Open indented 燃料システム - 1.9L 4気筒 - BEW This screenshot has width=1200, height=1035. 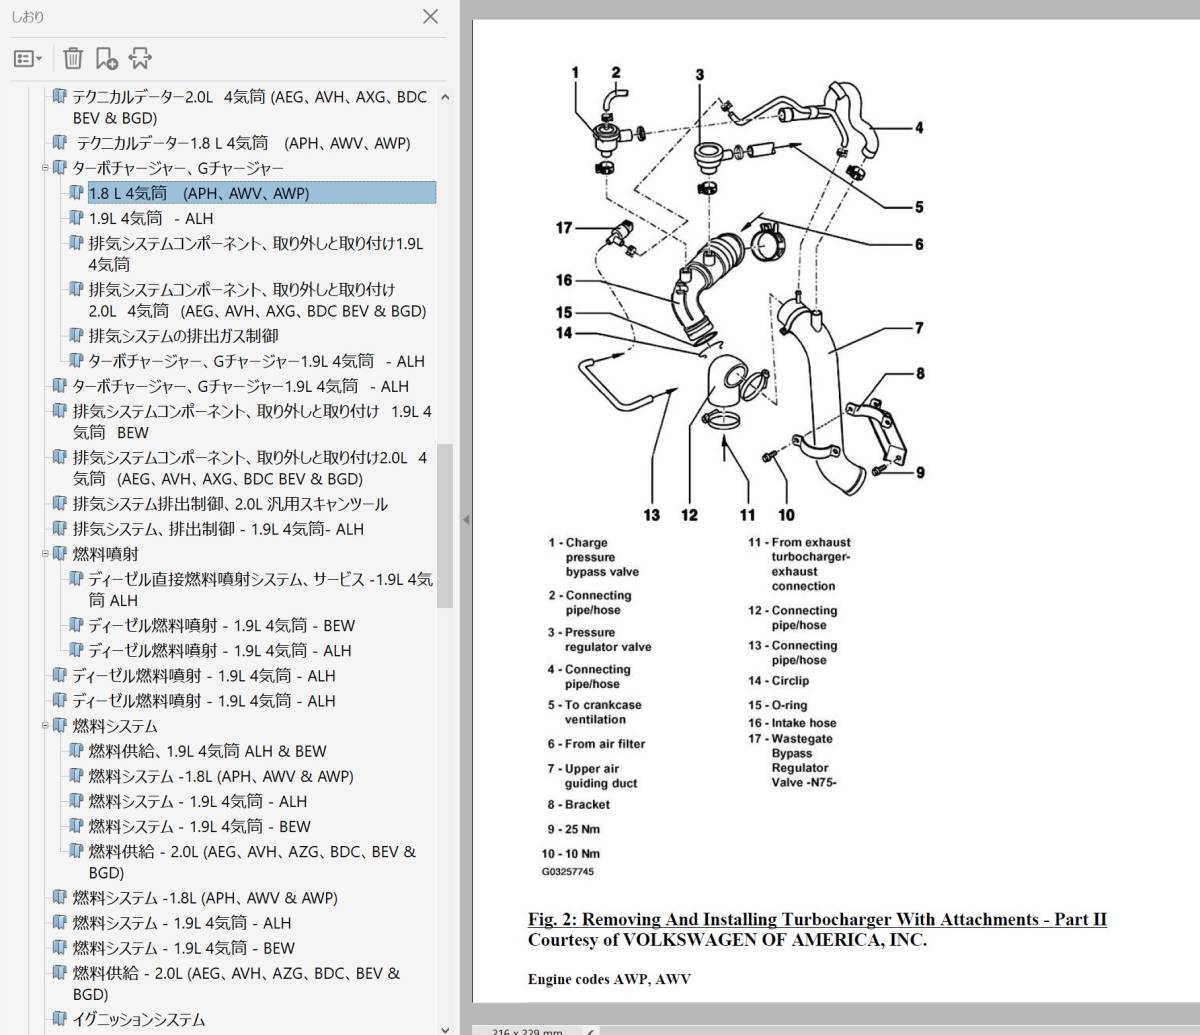point(200,827)
